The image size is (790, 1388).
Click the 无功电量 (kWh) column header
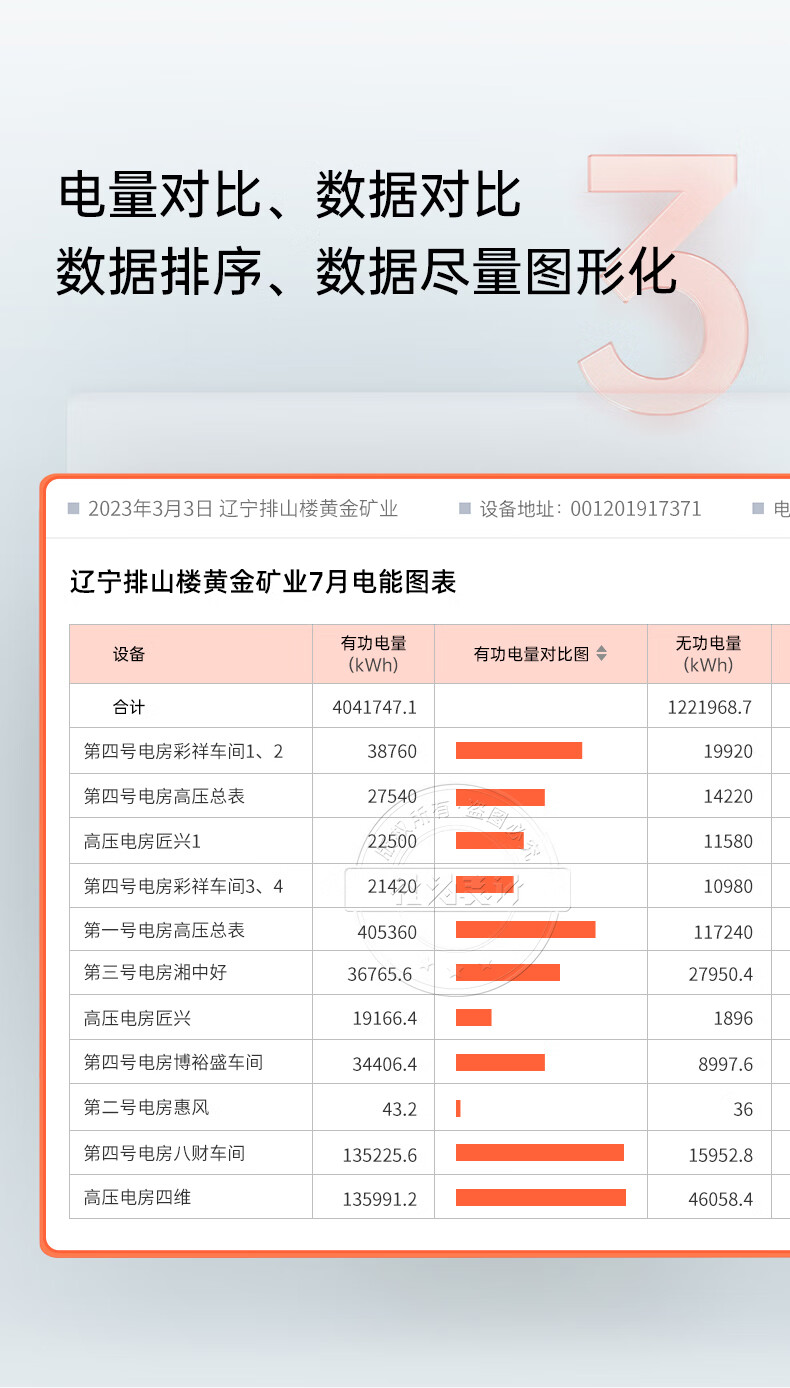(x=708, y=654)
